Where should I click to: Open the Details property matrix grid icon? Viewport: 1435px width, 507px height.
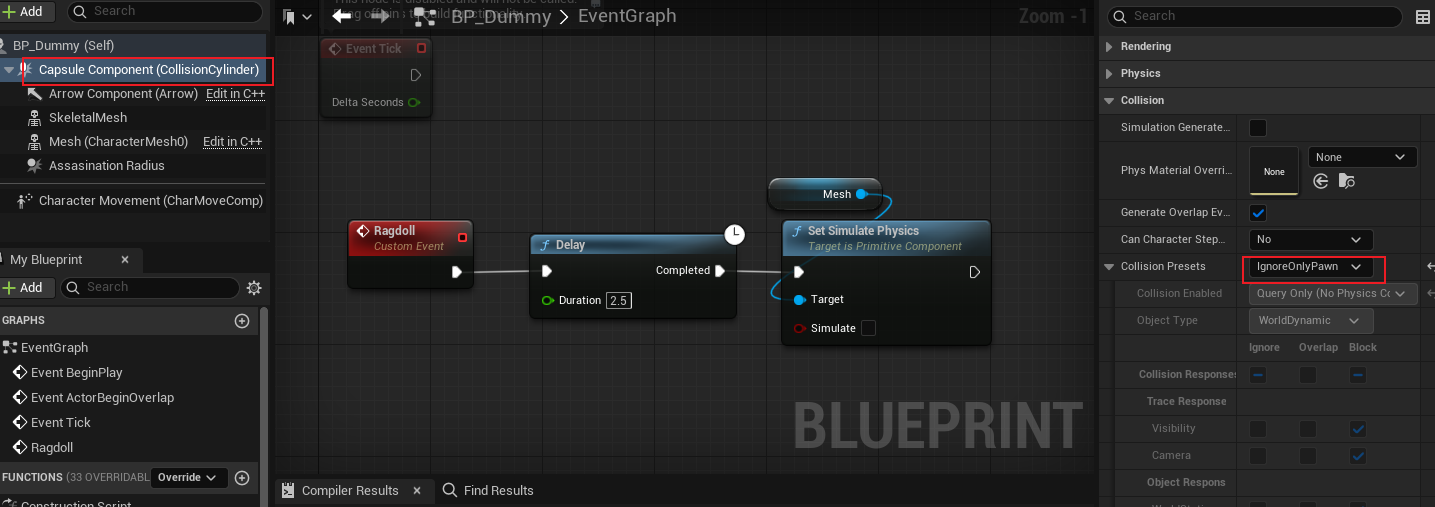[1423, 17]
